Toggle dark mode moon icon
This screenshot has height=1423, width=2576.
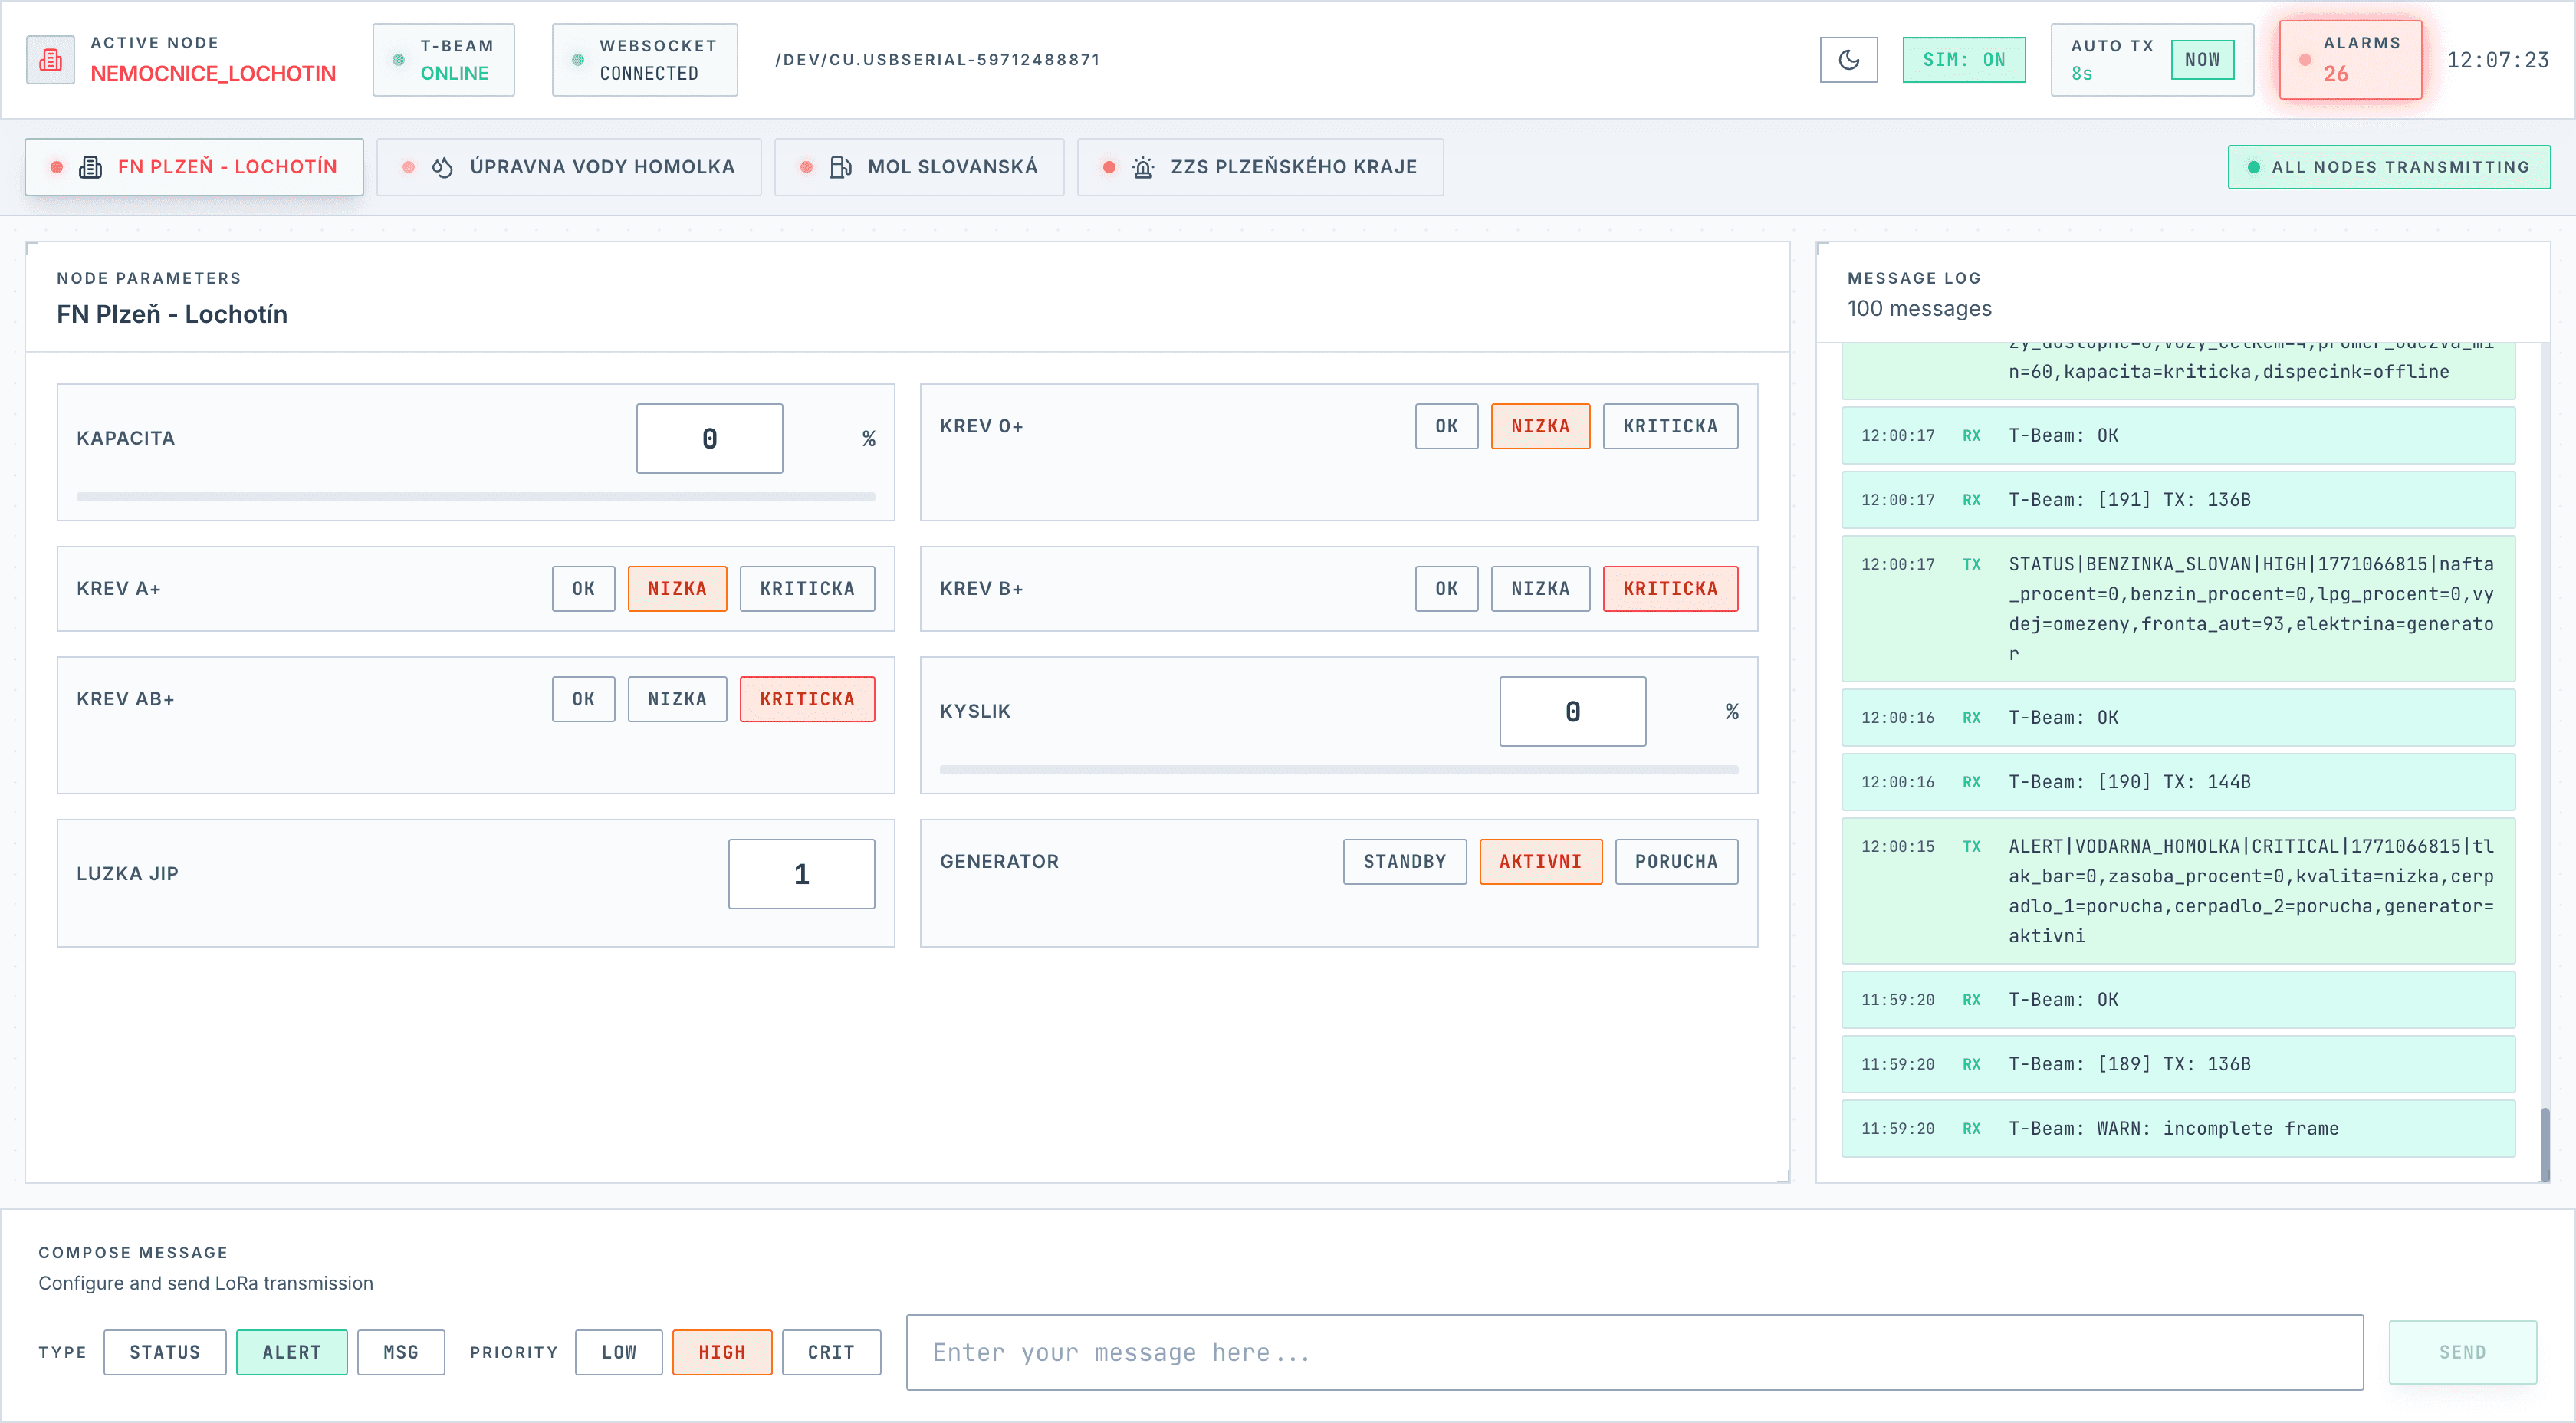(1848, 60)
